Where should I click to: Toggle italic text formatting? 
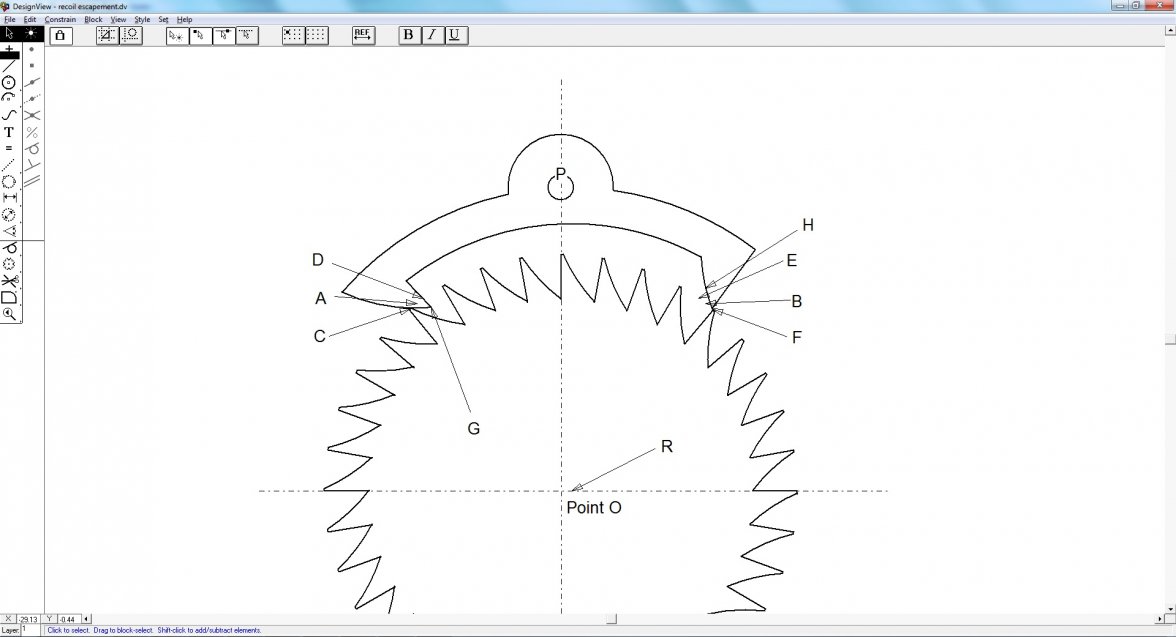click(431, 35)
